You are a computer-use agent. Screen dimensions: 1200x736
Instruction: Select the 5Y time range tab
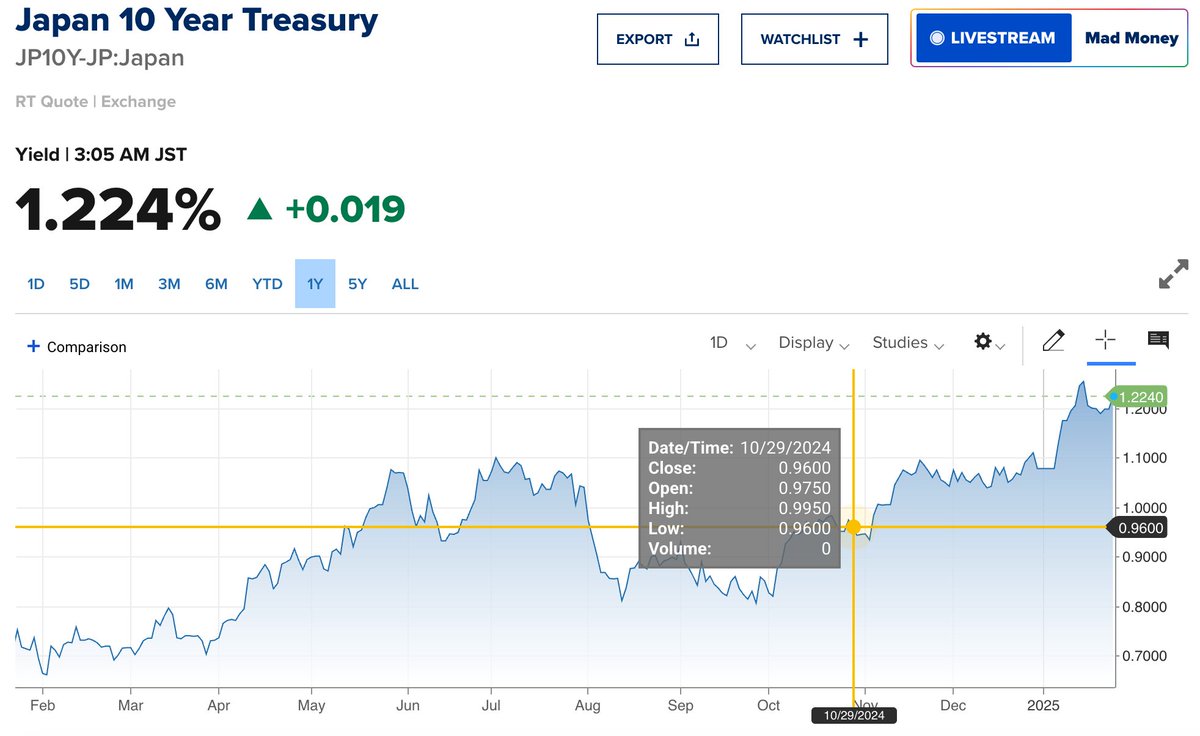(x=358, y=284)
